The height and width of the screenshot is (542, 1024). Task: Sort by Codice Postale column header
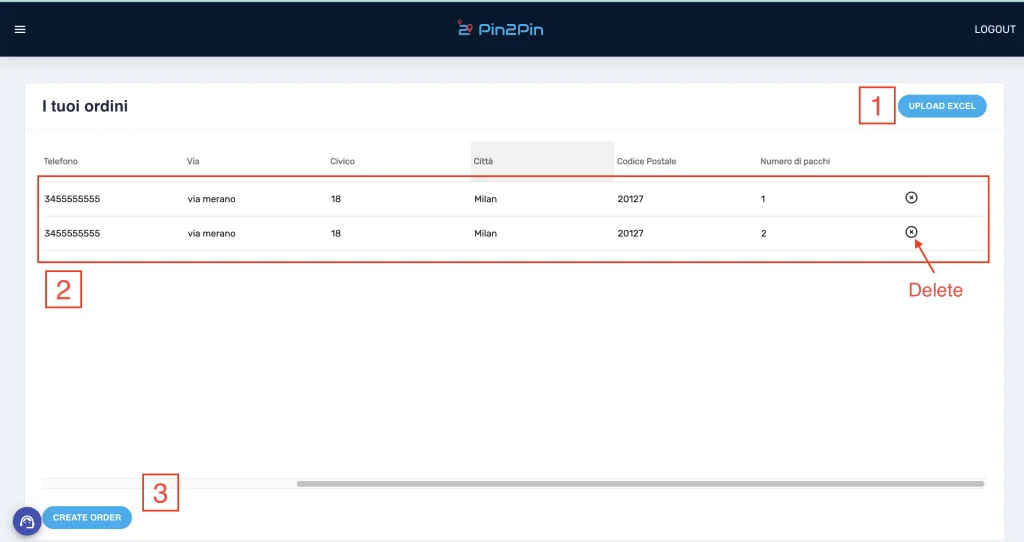[x=646, y=161]
